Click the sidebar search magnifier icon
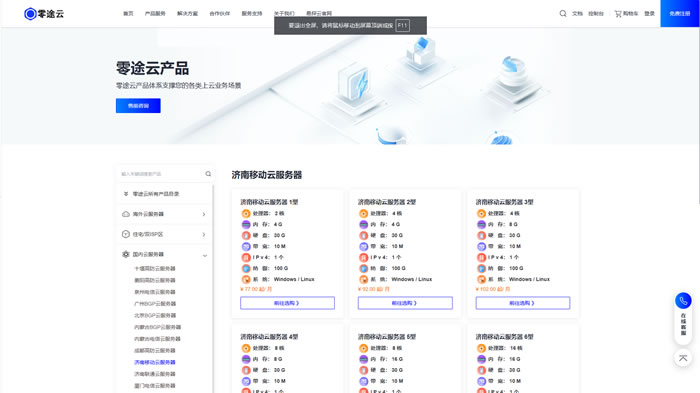Viewport: 700px width, 393px height. [208, 174]
